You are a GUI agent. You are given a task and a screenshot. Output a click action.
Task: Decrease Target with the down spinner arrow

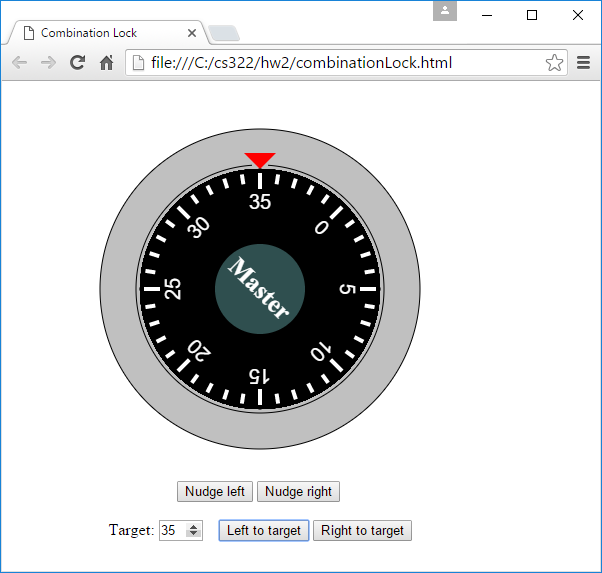tap(194, 534)
